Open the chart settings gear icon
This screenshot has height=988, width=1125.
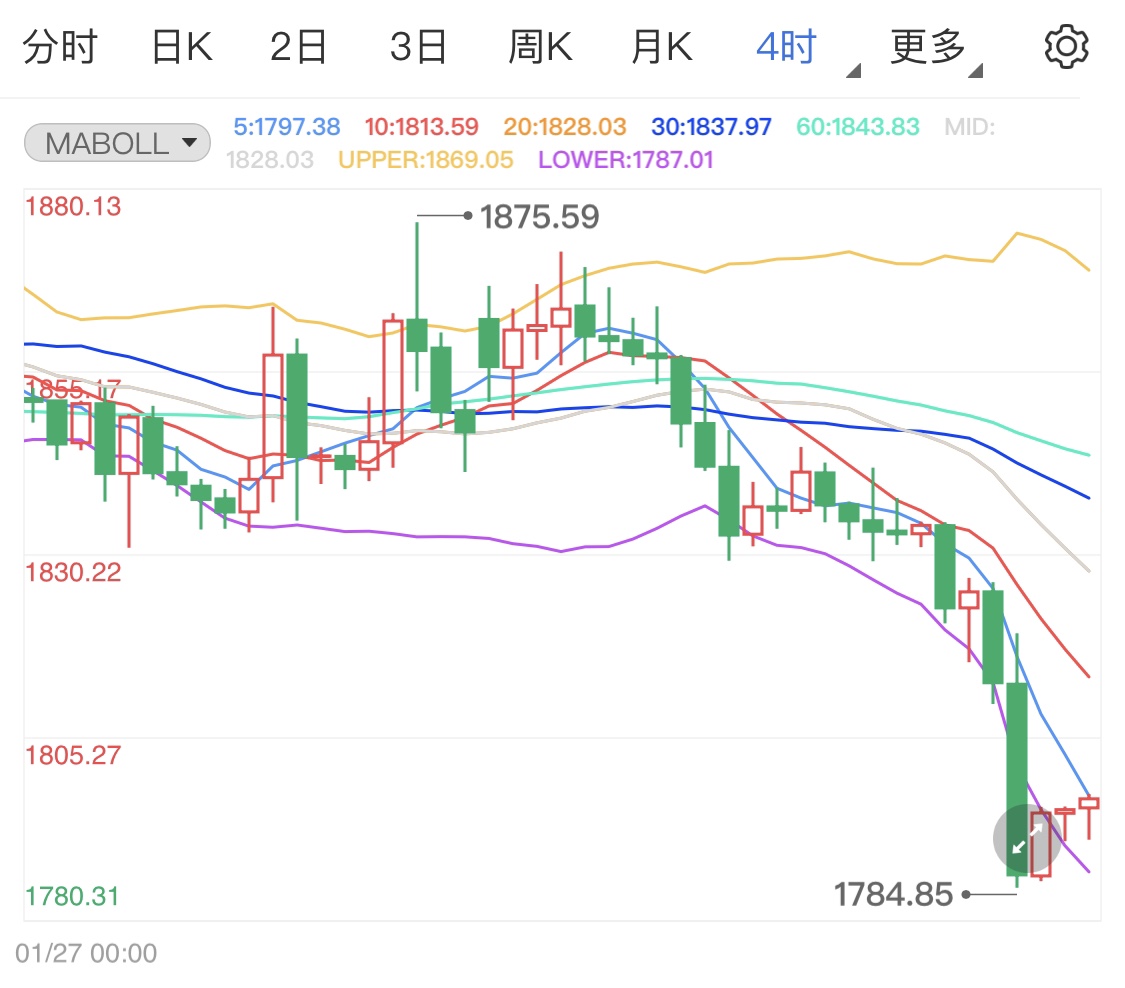click(x=1066, y=47)
